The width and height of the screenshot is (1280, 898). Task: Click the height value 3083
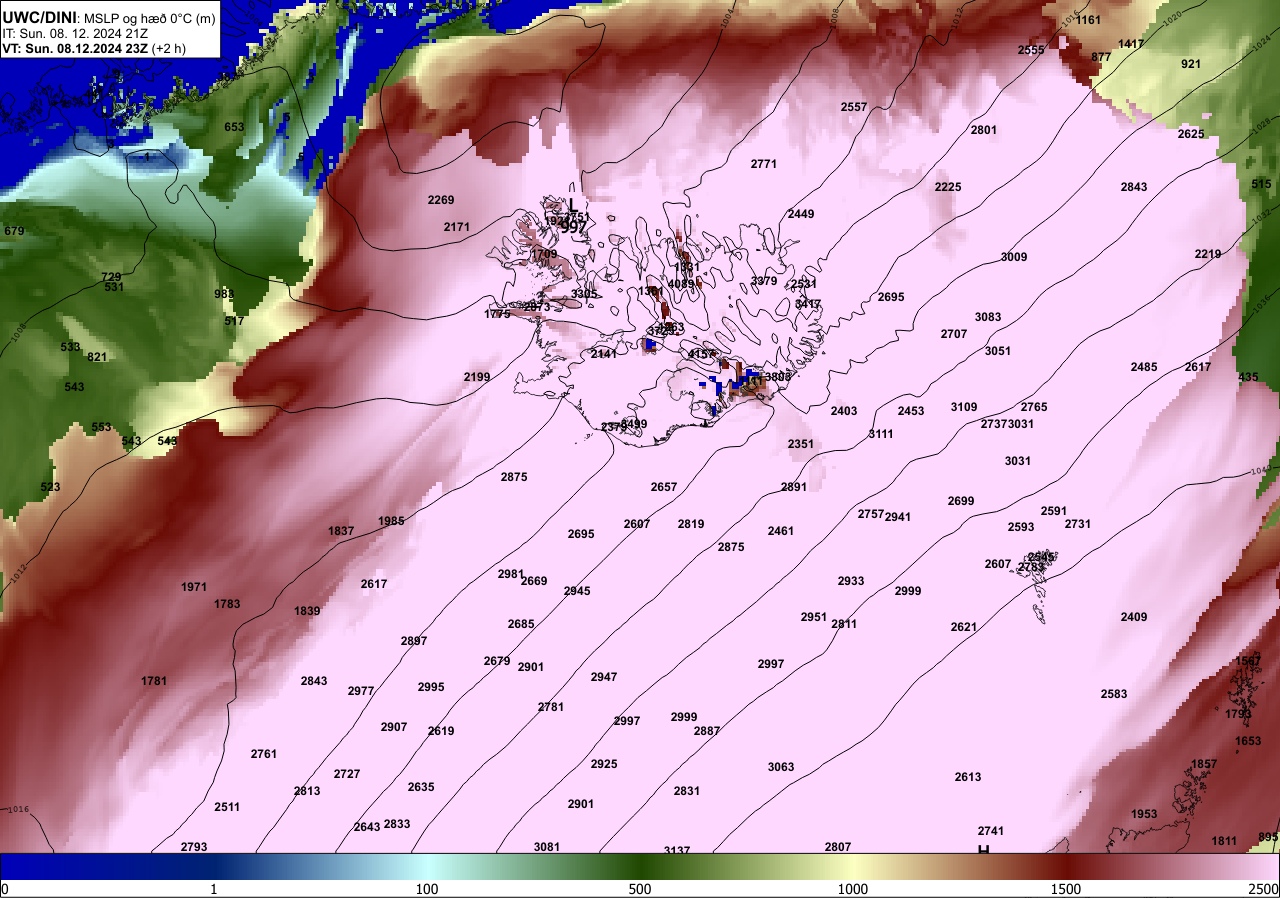[988, 317]
